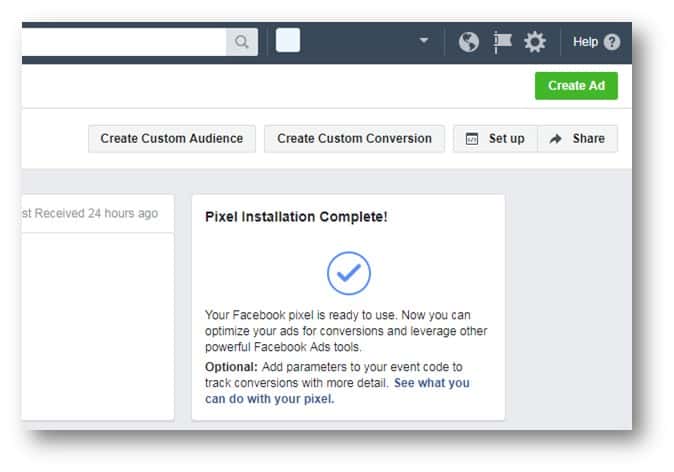Click inside the top search field
This screenshot has height=472, width=674.
pyautogui.click(x=124, y=42)
